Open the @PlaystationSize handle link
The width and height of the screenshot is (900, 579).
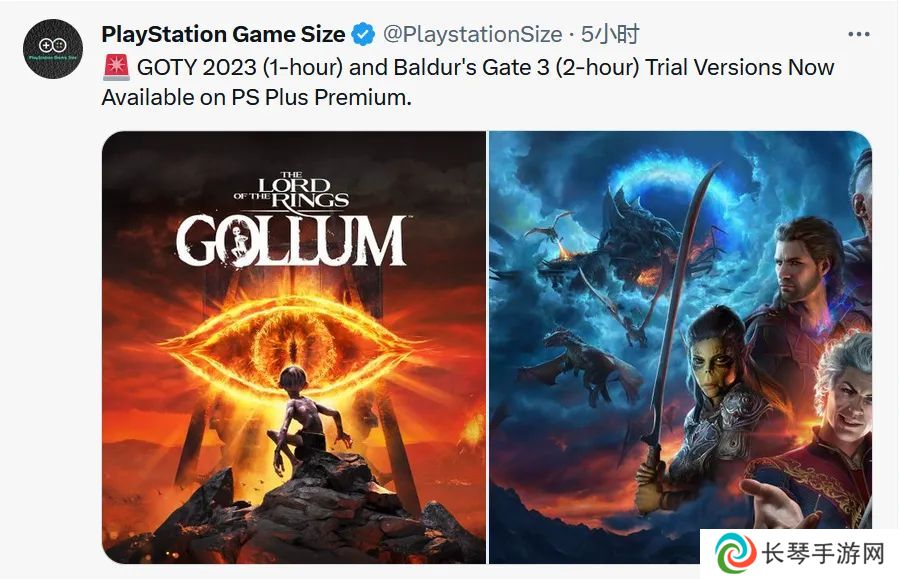(472, 34)
